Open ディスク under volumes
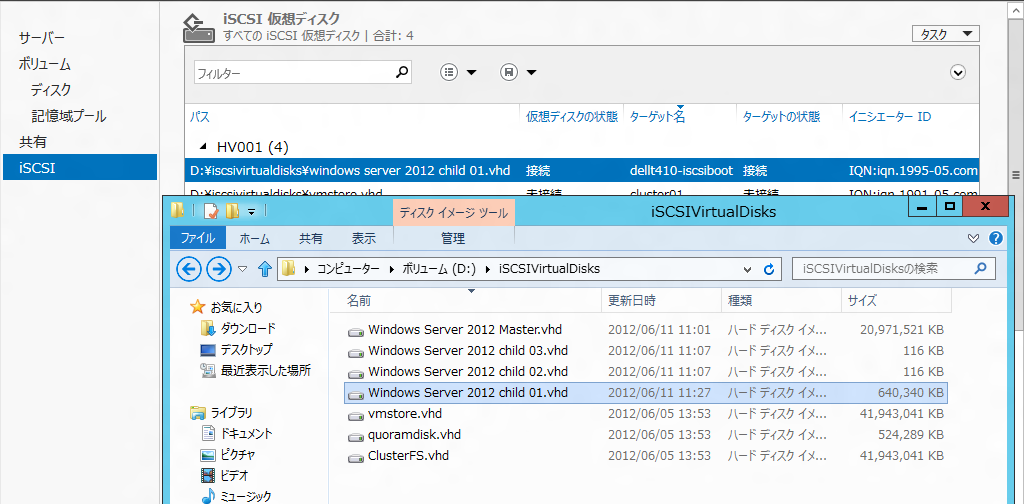Screen dimensions: 1024x504 pyautogui.click(x=51, y=90)
